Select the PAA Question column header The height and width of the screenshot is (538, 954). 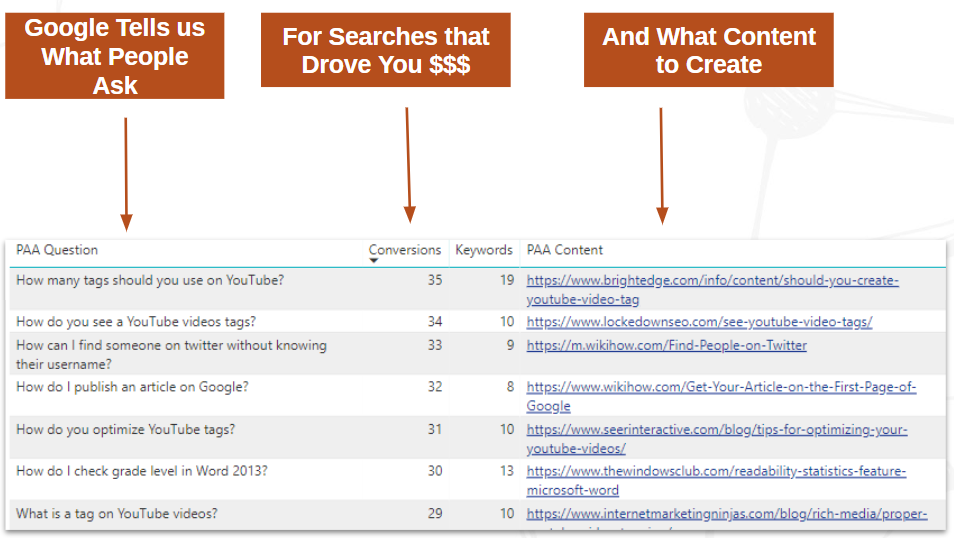click(57, 250)
